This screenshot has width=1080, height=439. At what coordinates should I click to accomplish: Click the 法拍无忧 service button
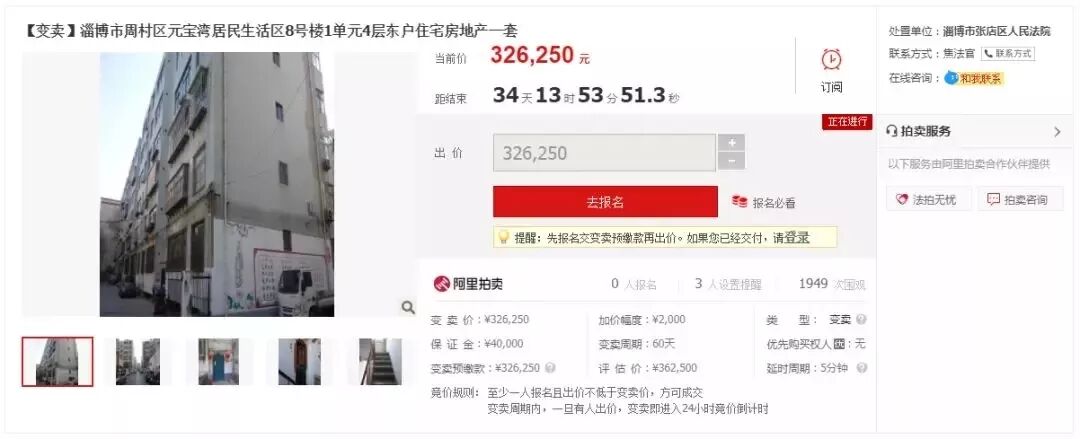pos(928,200)
